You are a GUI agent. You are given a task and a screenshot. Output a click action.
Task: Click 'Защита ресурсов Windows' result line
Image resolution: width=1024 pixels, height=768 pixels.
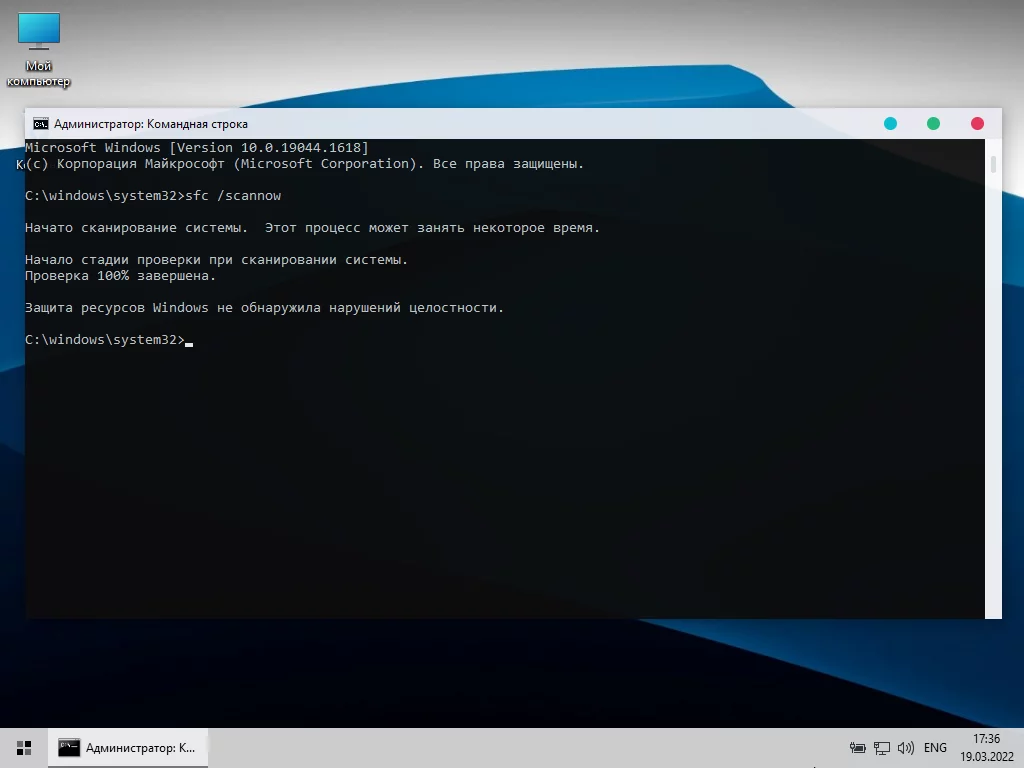(264, 308)
